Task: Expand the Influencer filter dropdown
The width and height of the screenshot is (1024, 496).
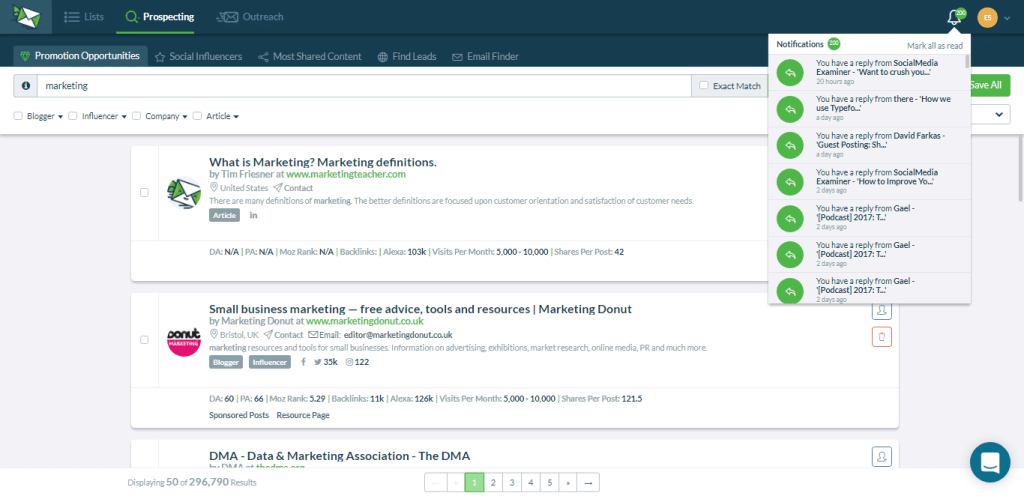Action: click(x=123, y=117)
